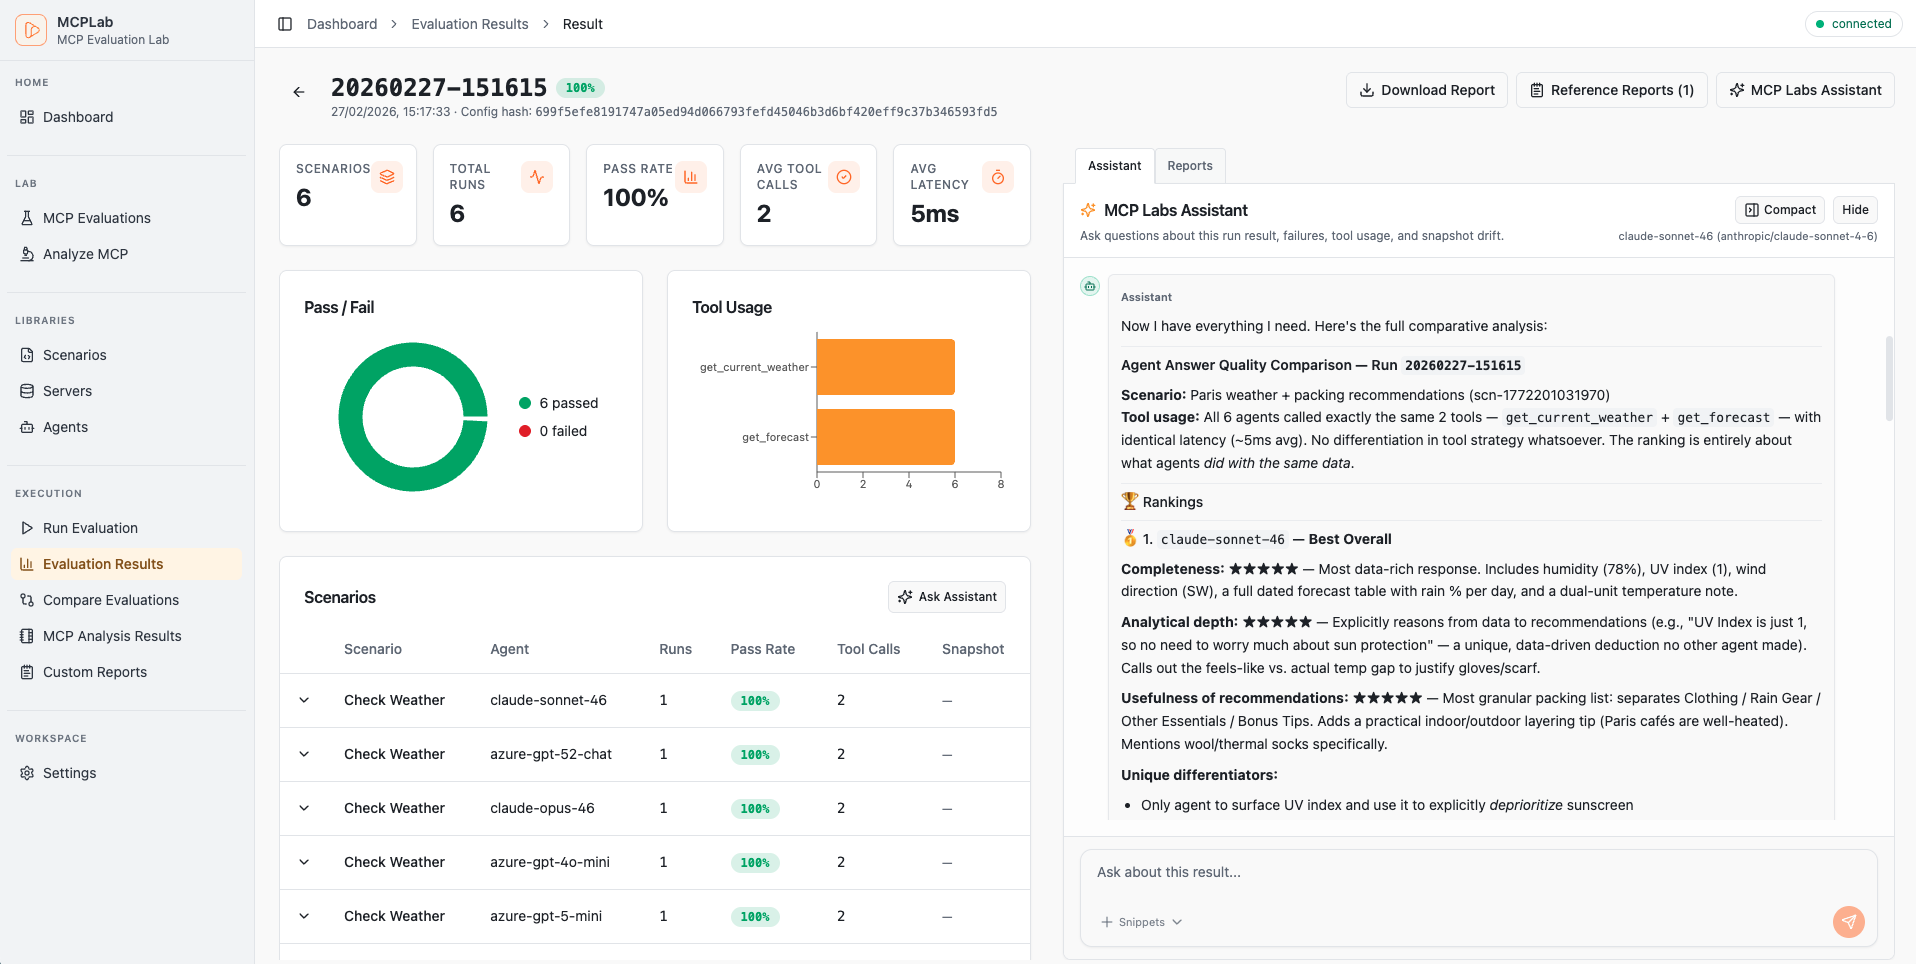Viewport: 1916px width, 964px height.
Task: Open Compare Evaluations in sidebar
Action: [x=111, y=600]
